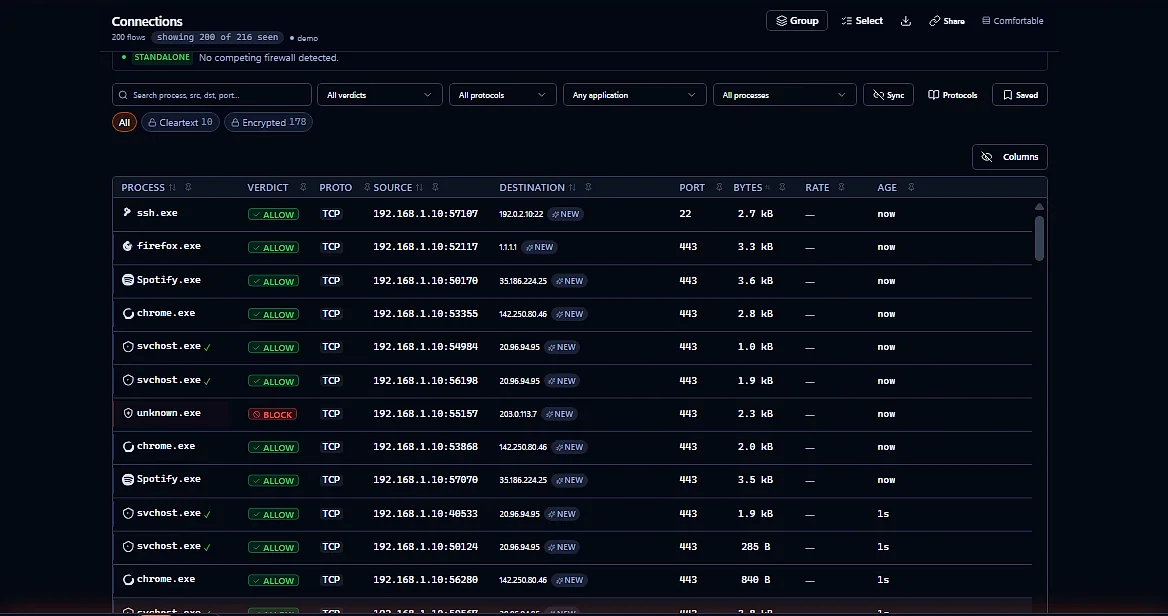Click the scrollbar up arrow
The width and height of the screenshot is (1168, 616).
[x=1039, y=206]
